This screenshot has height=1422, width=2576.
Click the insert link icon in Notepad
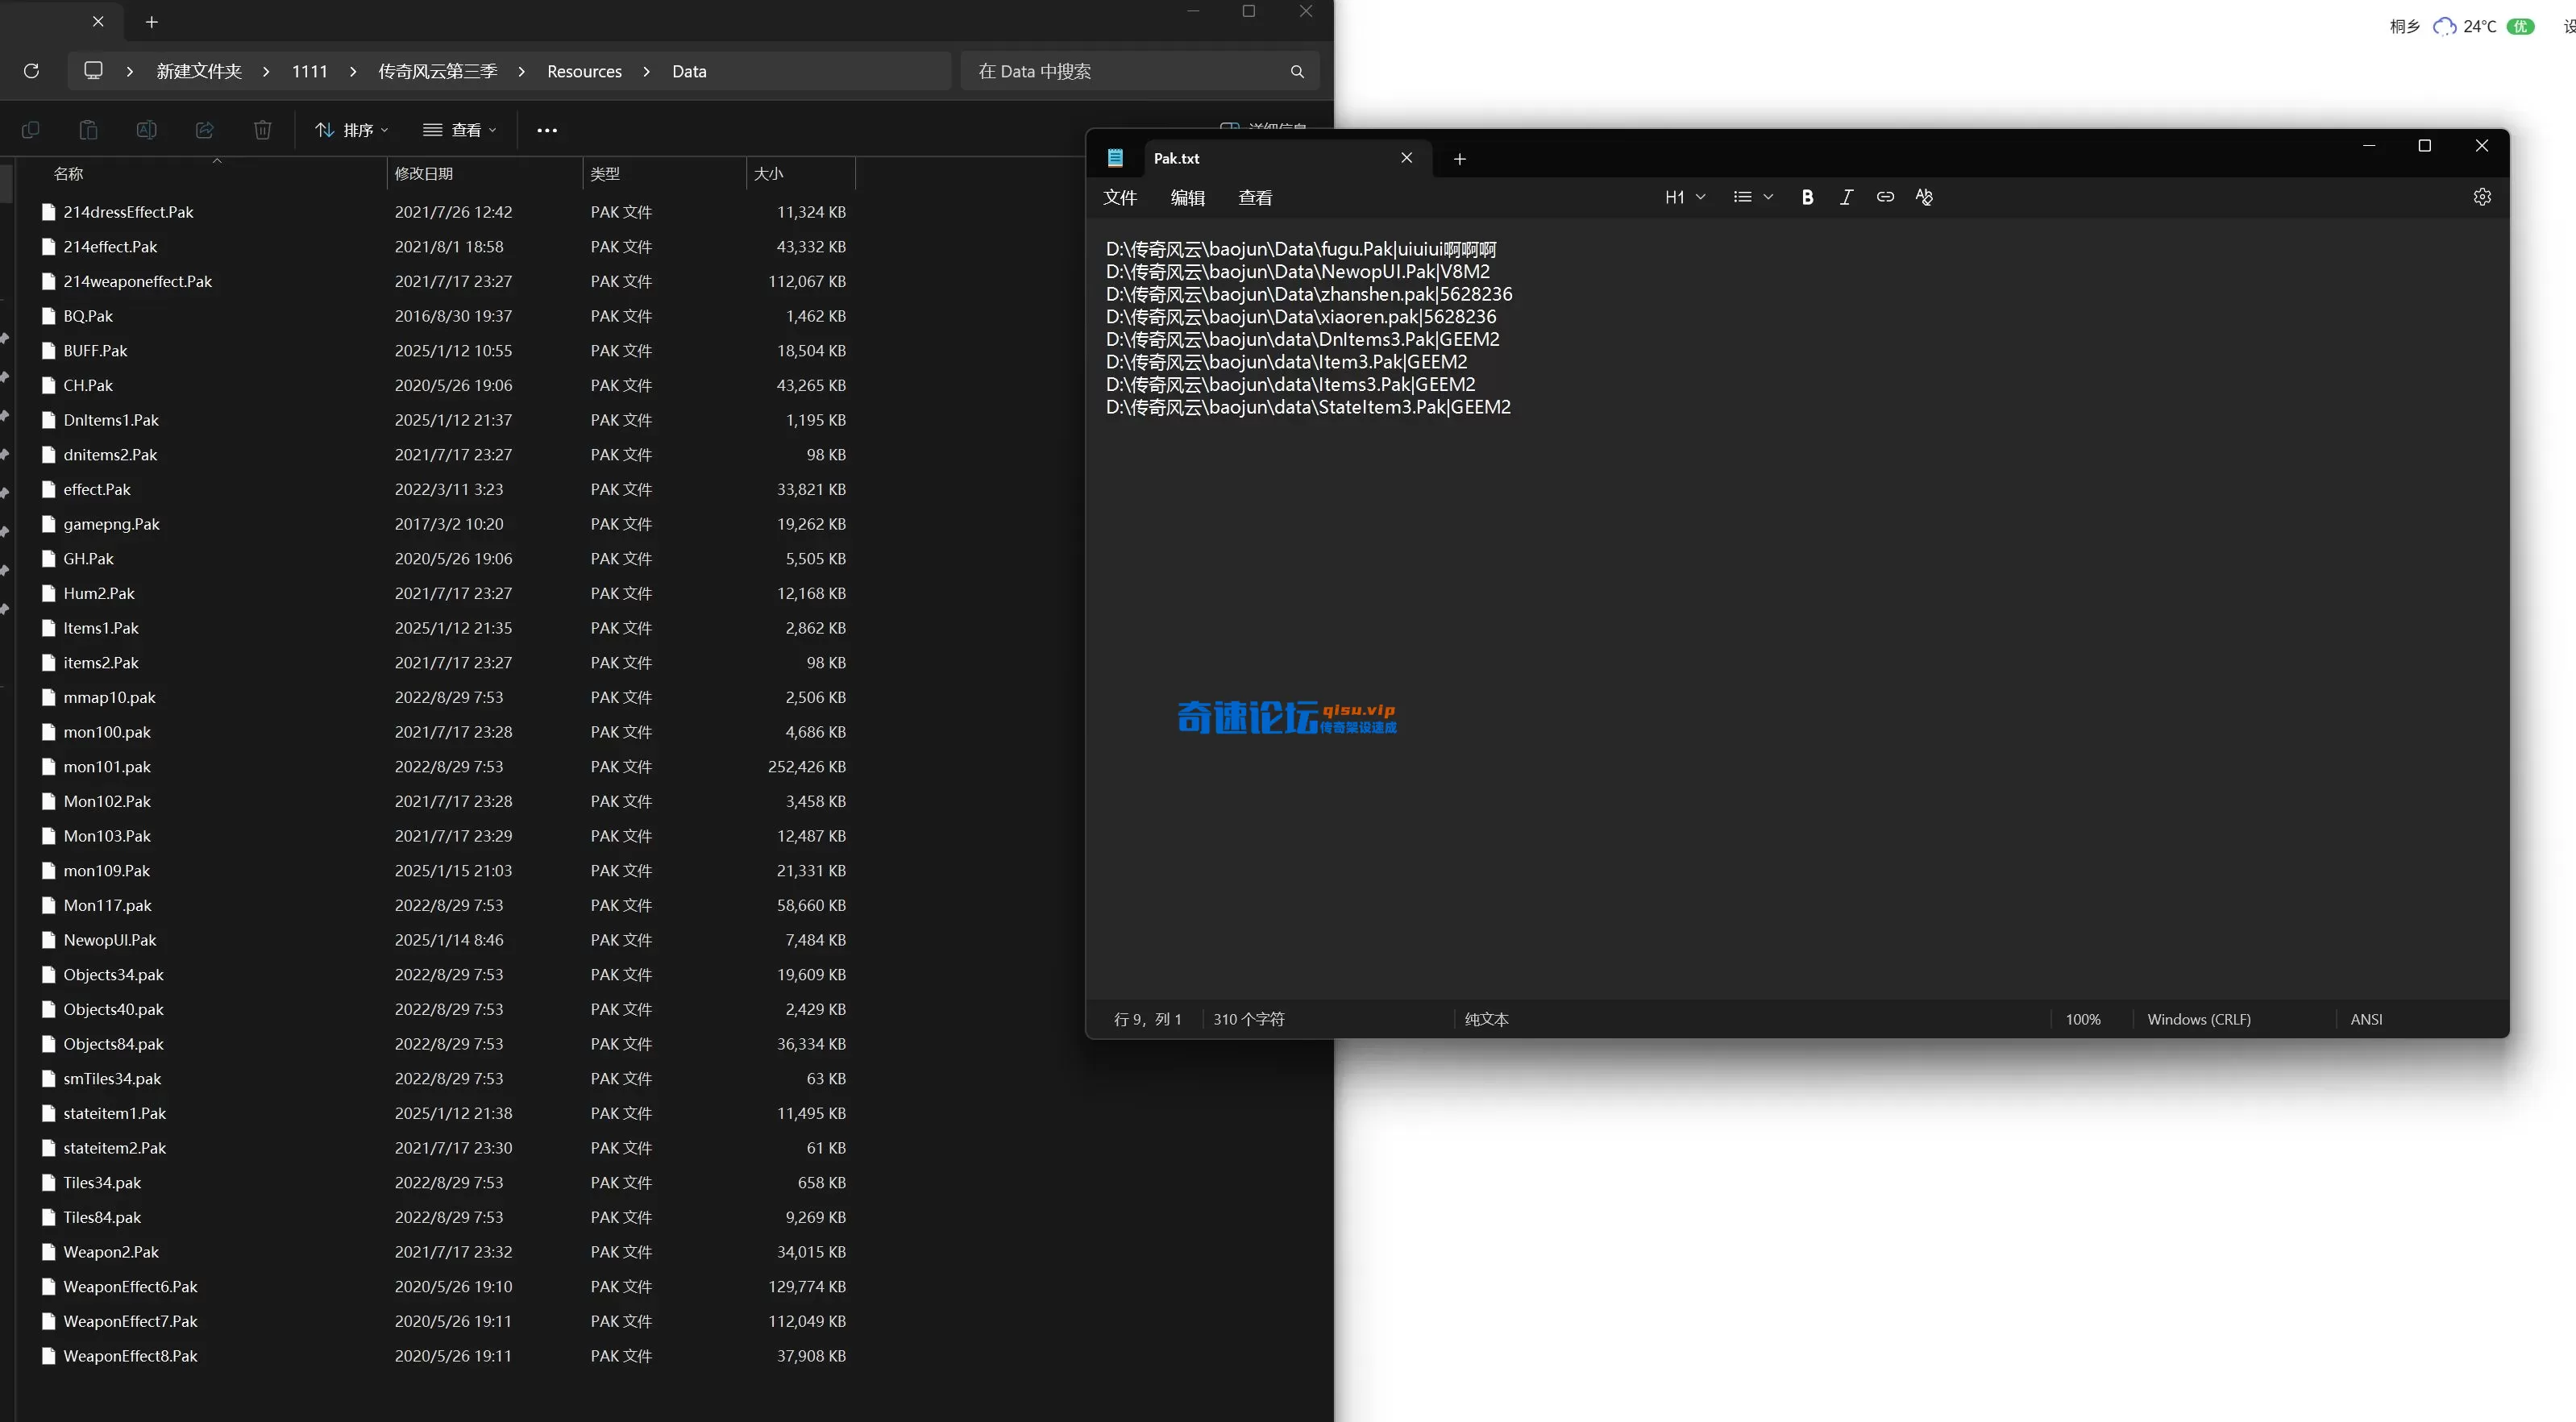[1885, 197]
